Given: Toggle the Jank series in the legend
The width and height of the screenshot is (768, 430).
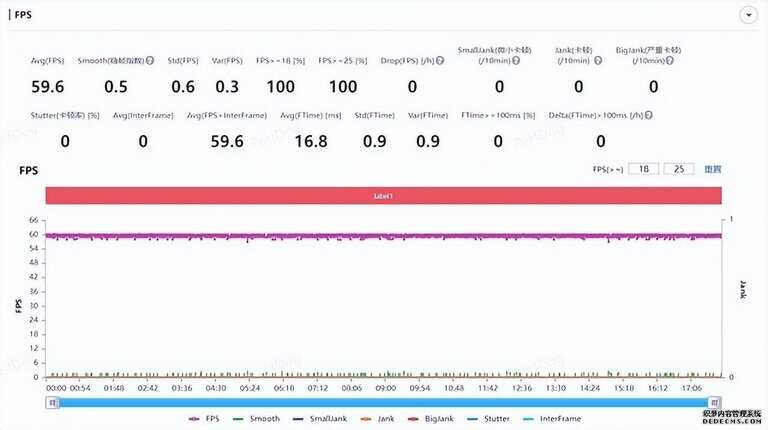Looking at the screenshot, I should pyautogui.click(x=377, y=419).
